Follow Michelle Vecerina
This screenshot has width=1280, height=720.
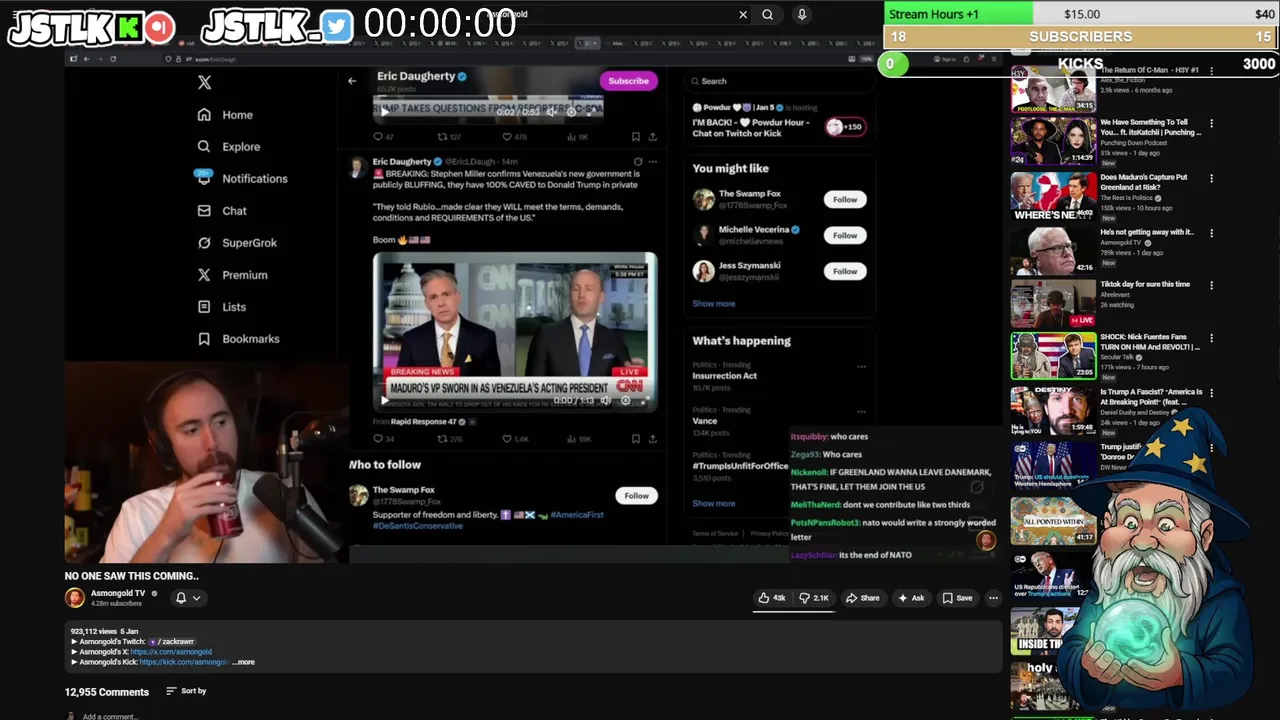pyautogui.click(x=845, y=235)
